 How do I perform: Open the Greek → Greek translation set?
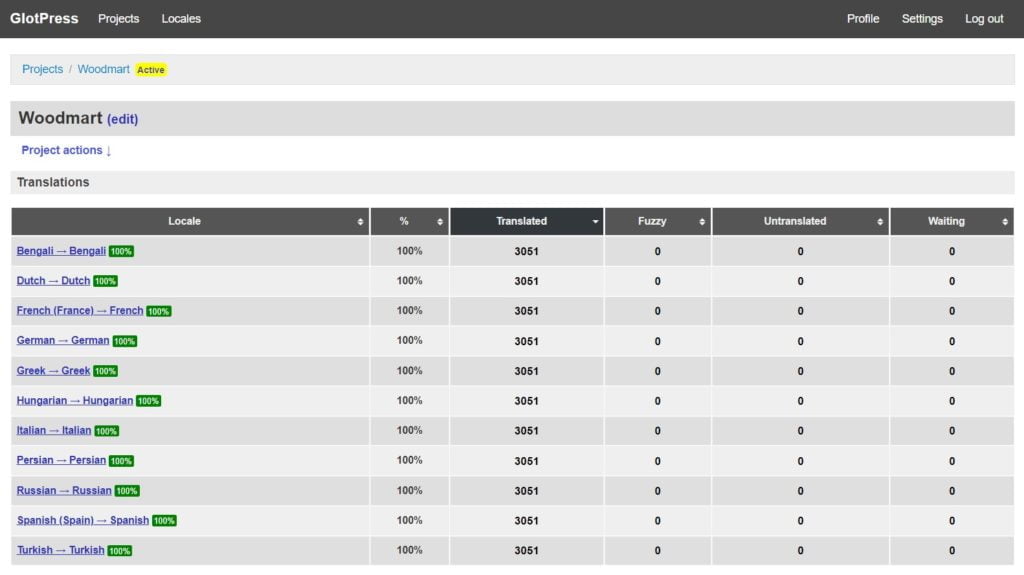click(x=53, y=370)
